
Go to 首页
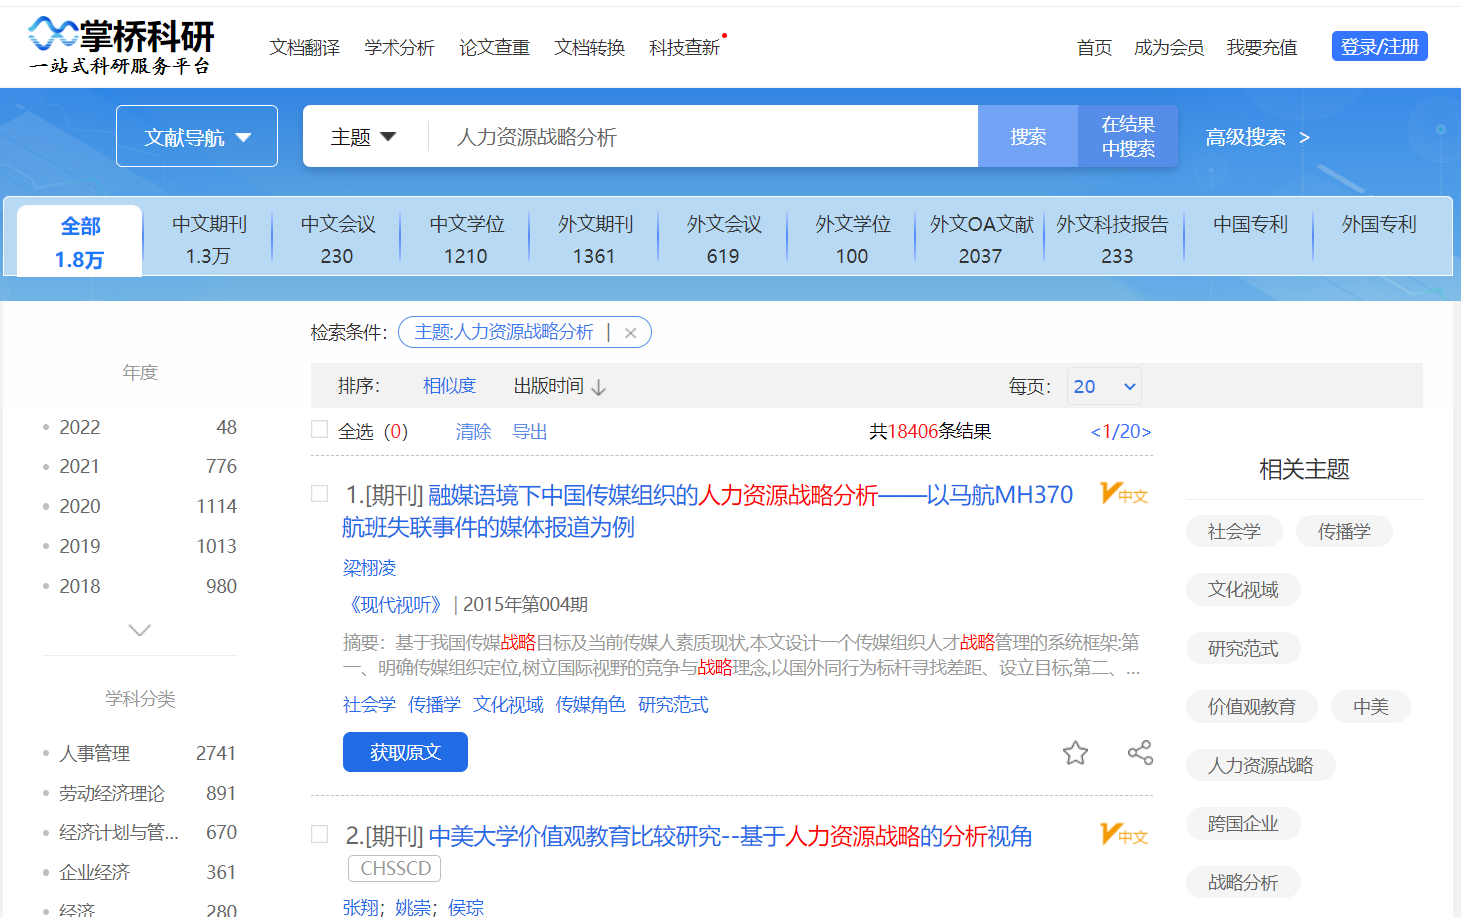(x=1094, y=47)
